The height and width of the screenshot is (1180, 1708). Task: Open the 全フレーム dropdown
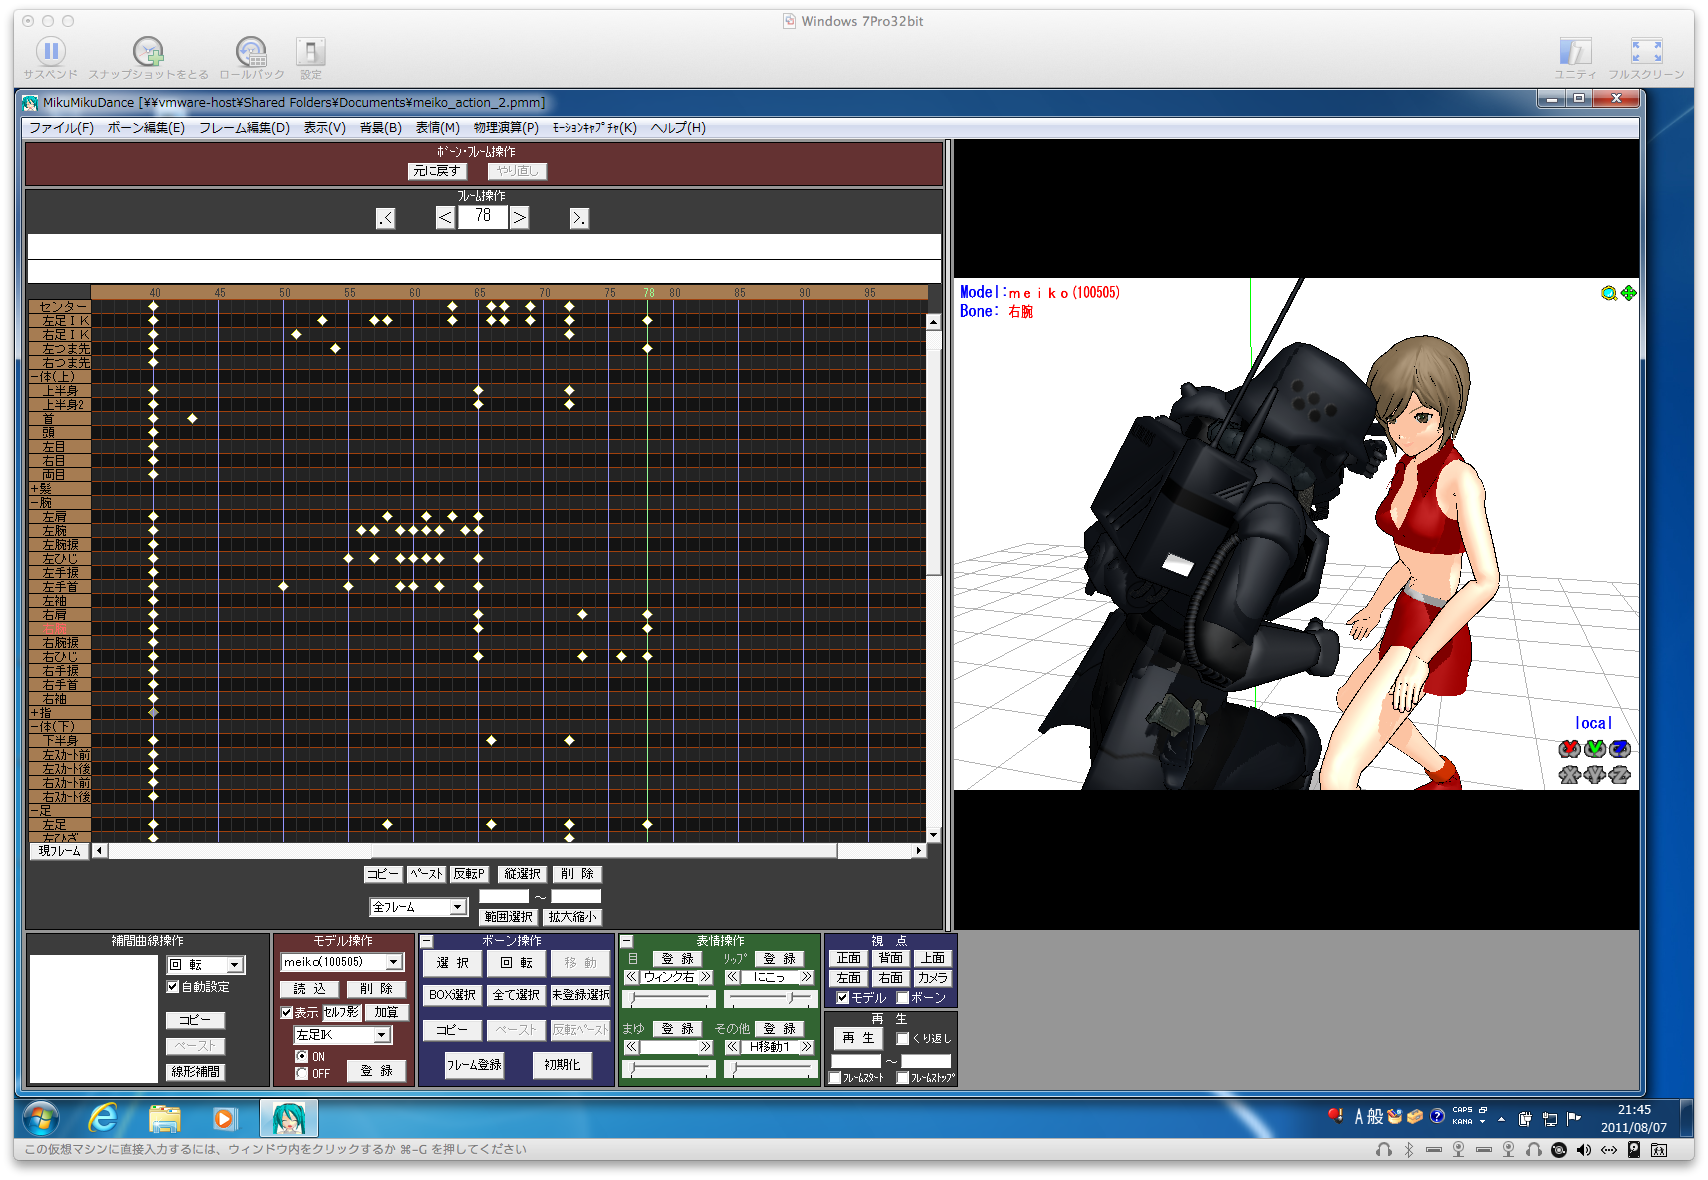pos(458,907)
